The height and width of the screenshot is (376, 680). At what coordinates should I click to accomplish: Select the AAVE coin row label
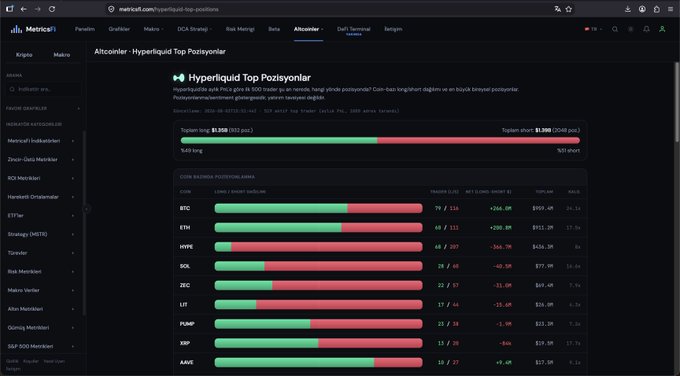186,363
